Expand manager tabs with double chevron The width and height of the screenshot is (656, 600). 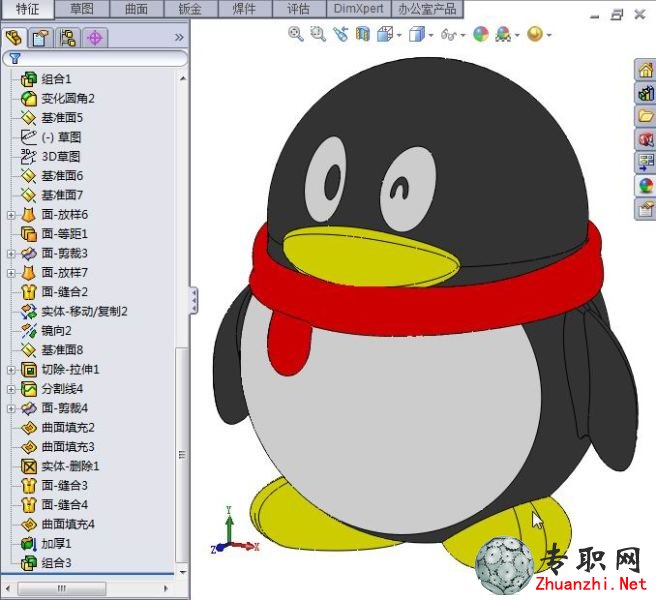tap(179, 38)
